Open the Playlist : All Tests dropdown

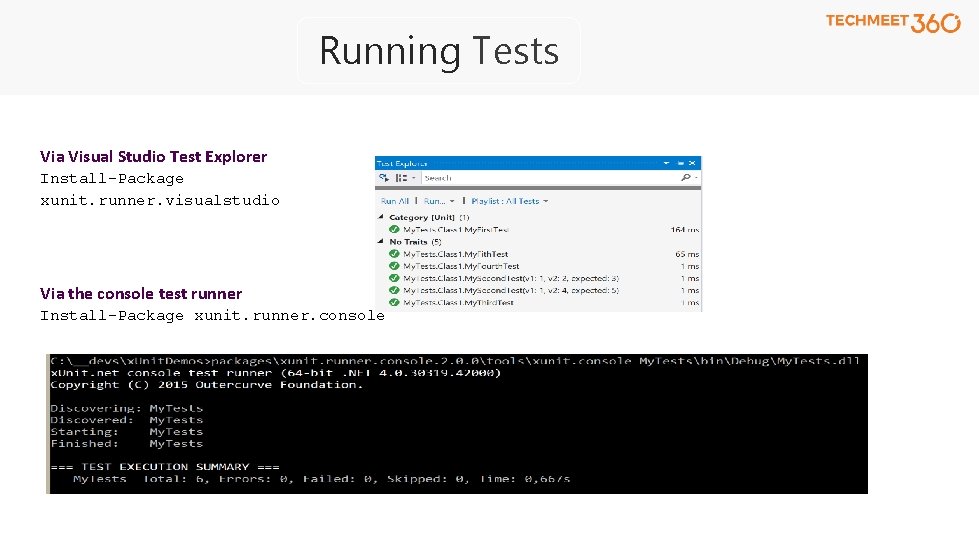click(x=509, y=201)
